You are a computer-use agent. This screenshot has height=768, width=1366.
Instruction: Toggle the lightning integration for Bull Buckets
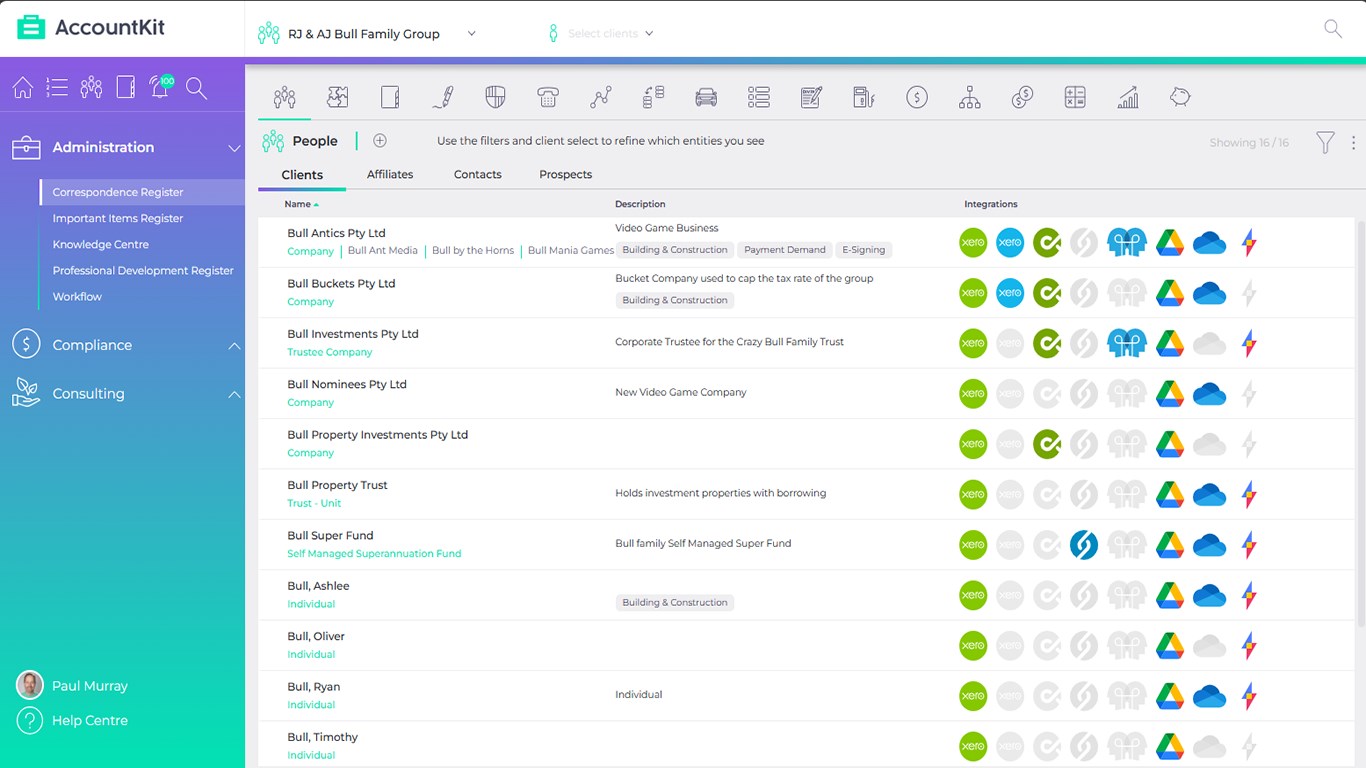[1248, 293]
